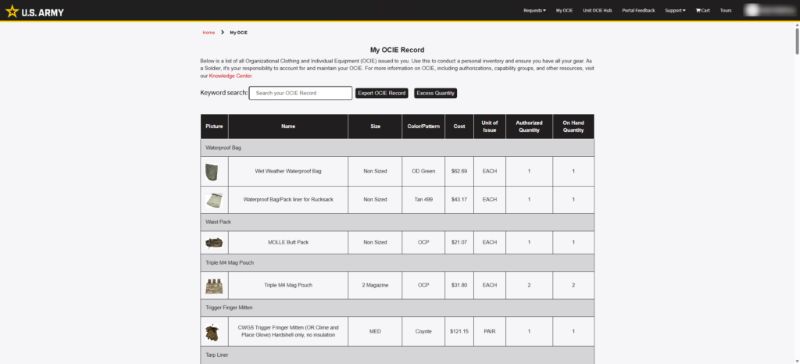Screen dimensions: 800x364
Task: Focus the Keyword search input field
Action: [x=301, y=93]
